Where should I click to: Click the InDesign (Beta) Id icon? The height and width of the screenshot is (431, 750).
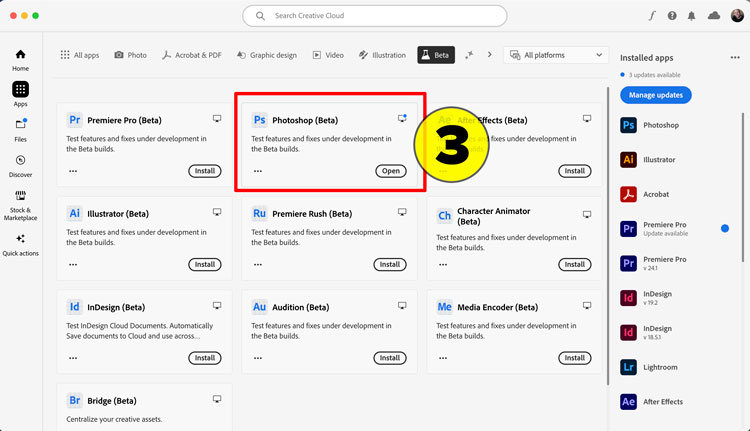click(74, 307)
